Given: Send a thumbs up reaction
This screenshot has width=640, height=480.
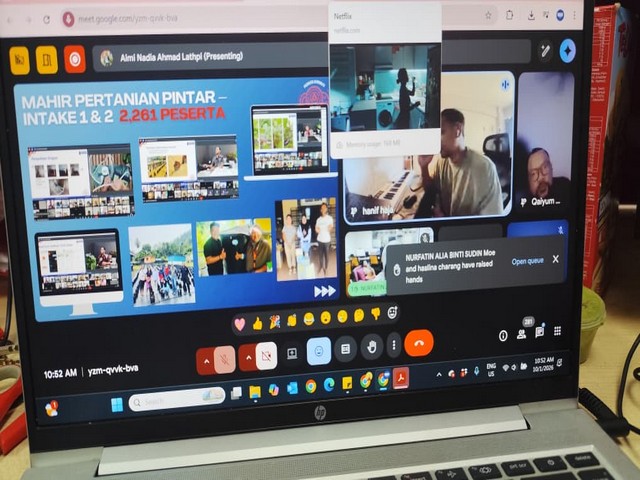Looking at the screenshot, I should click(x=257, y=323).
